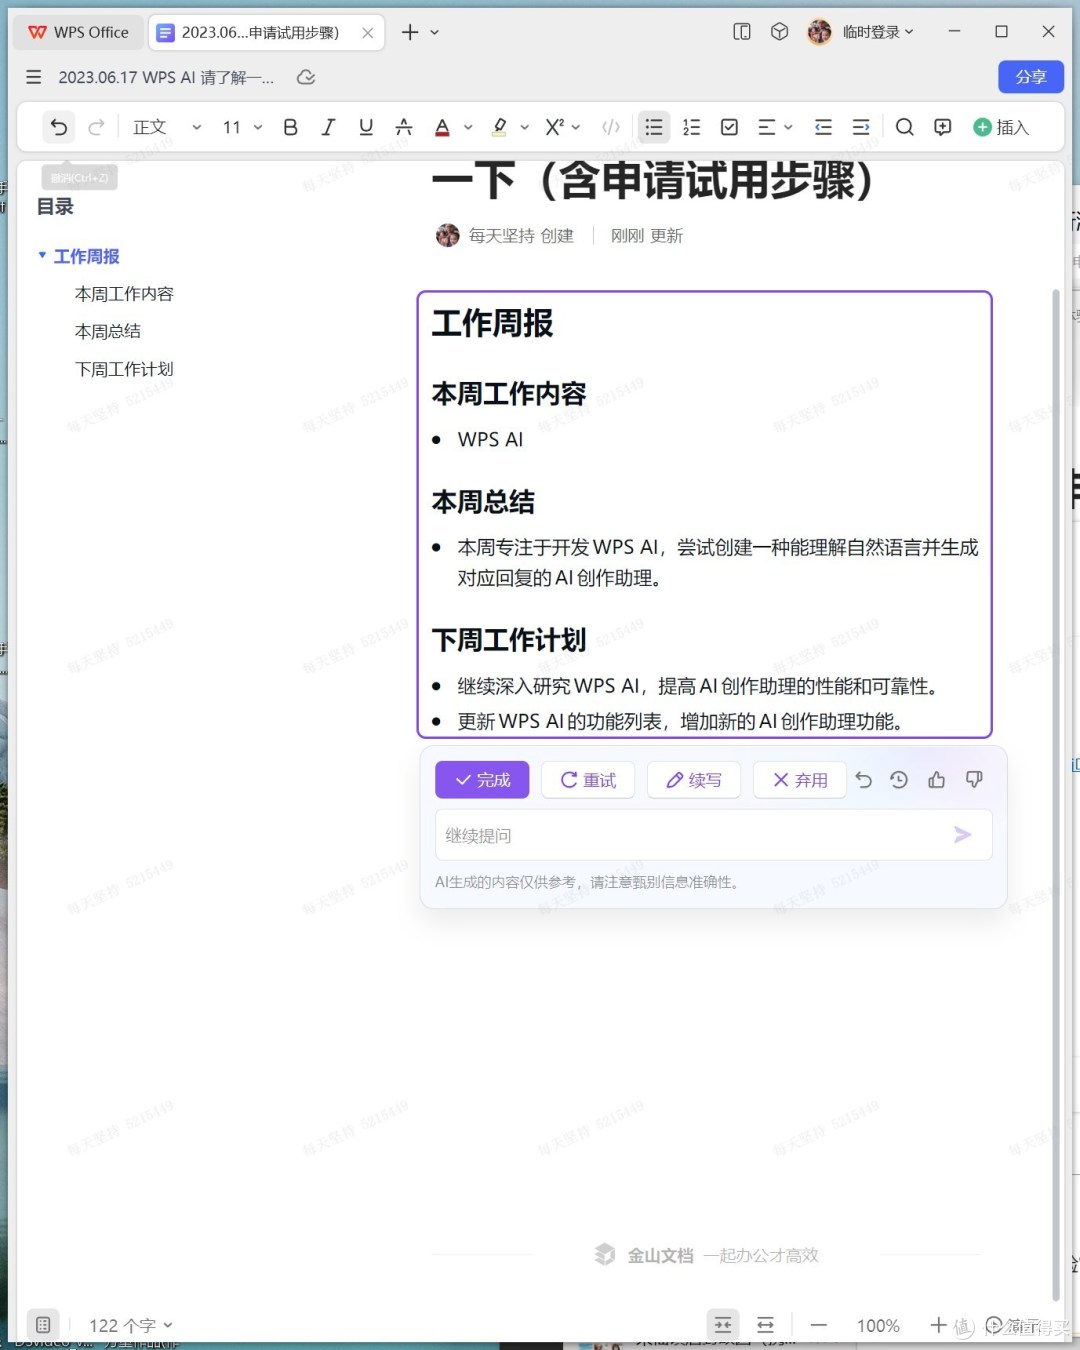Open AI generation history clock
This screenshot has height=1350, width=1080.
click(899, 780)
